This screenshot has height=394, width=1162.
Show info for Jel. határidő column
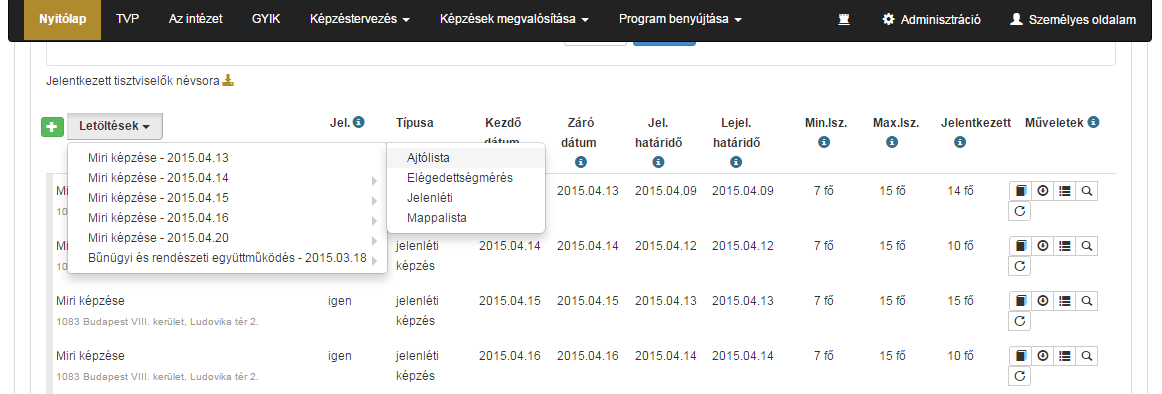point(658,161)
